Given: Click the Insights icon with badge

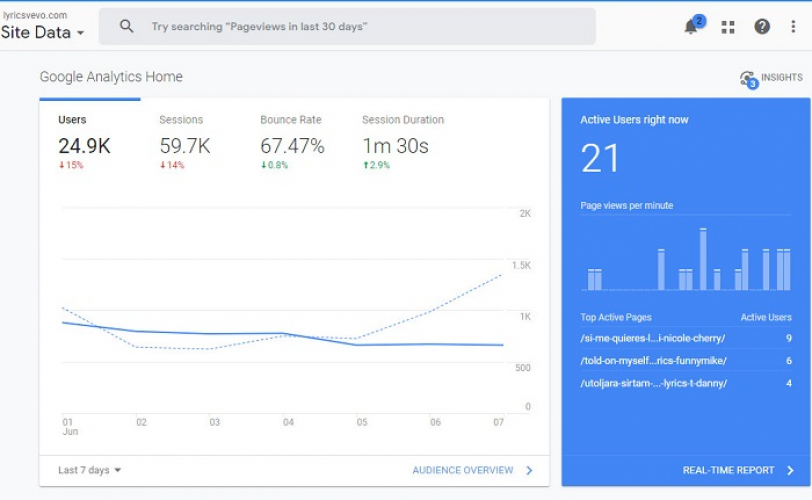Looking at the screenshot, I should point(748,78).
